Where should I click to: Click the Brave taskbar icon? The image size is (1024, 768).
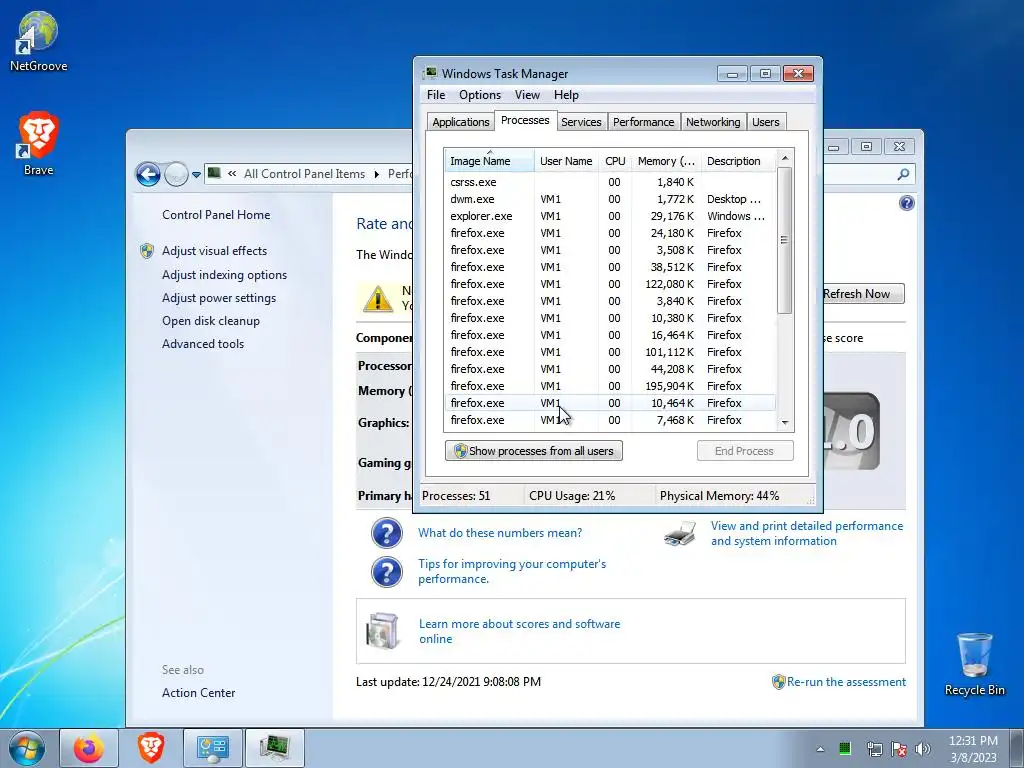point(151,748)
